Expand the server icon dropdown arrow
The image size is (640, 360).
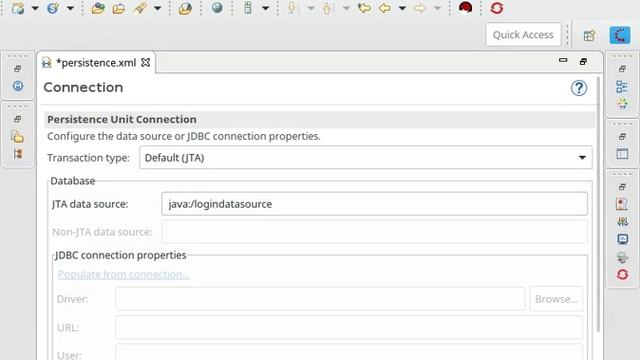click(x=265, y=8)
